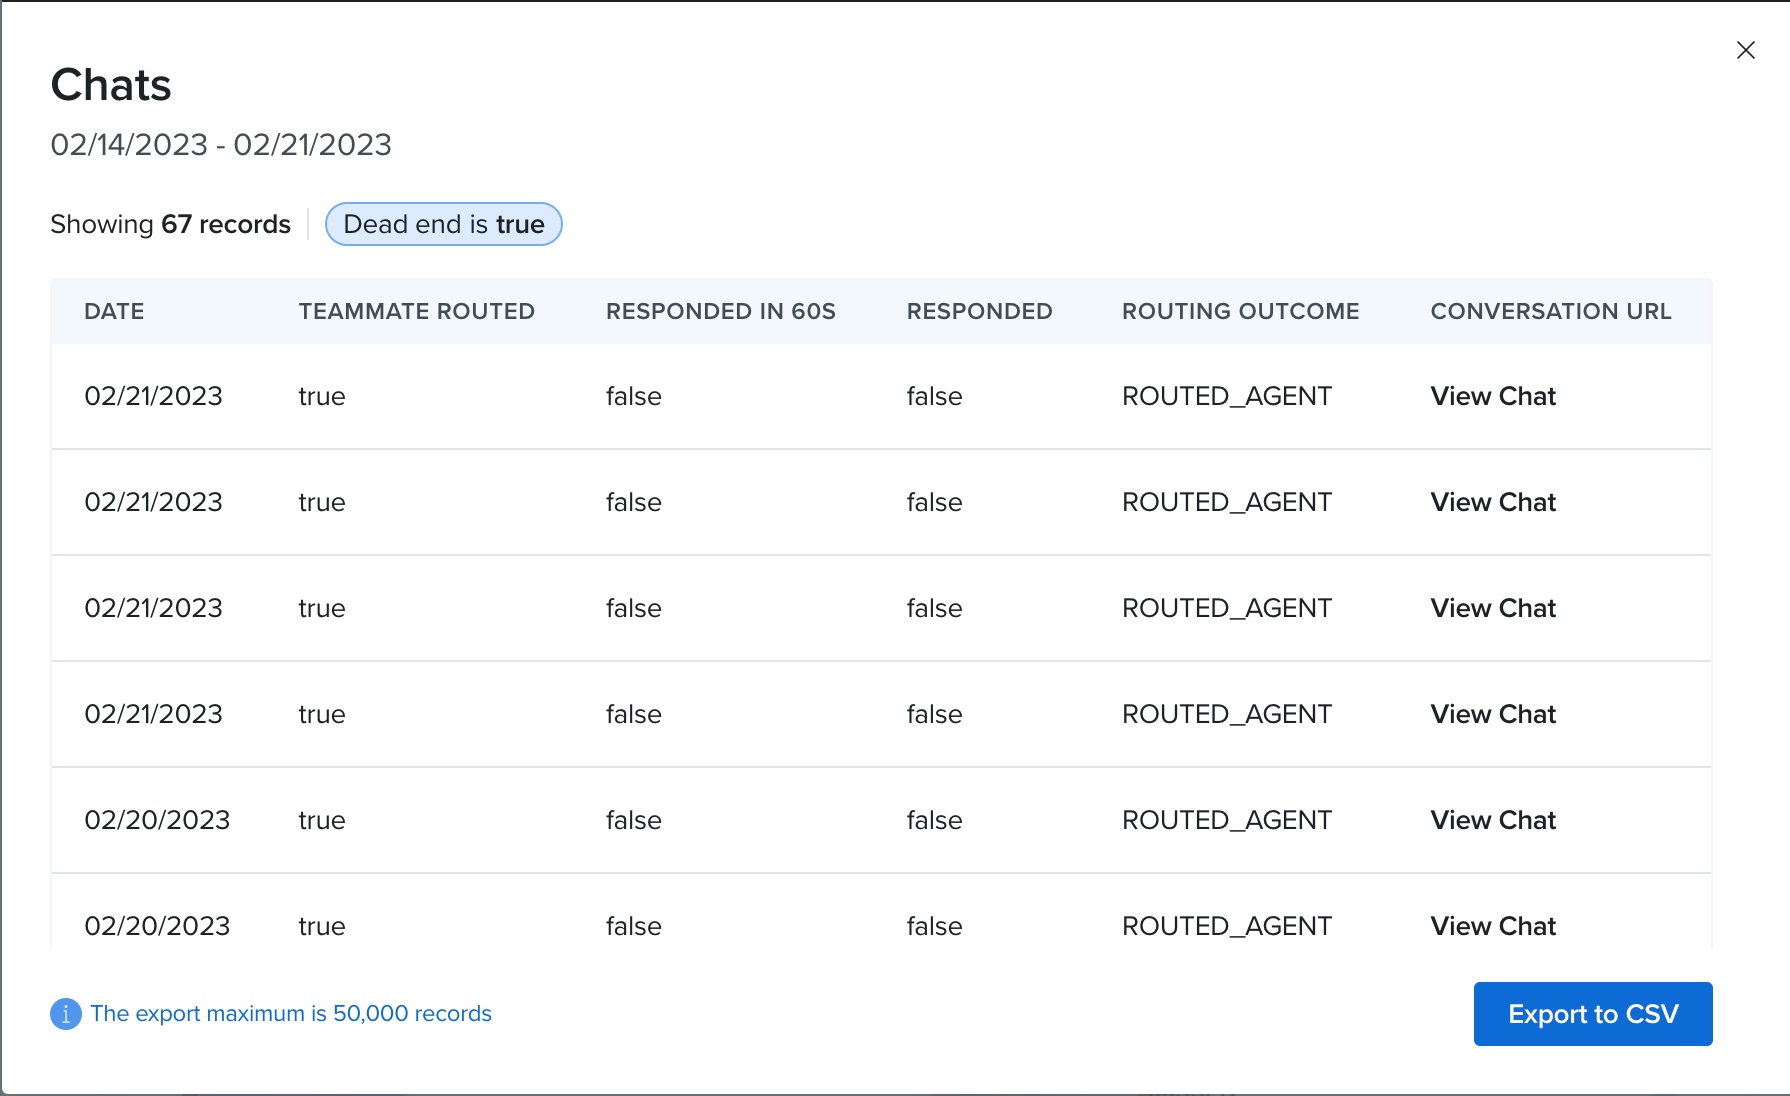This screenshot has height=1096, width=1790.
Task: Click the DATE column header
Action: pyautogui.click(x=114, y=311)
